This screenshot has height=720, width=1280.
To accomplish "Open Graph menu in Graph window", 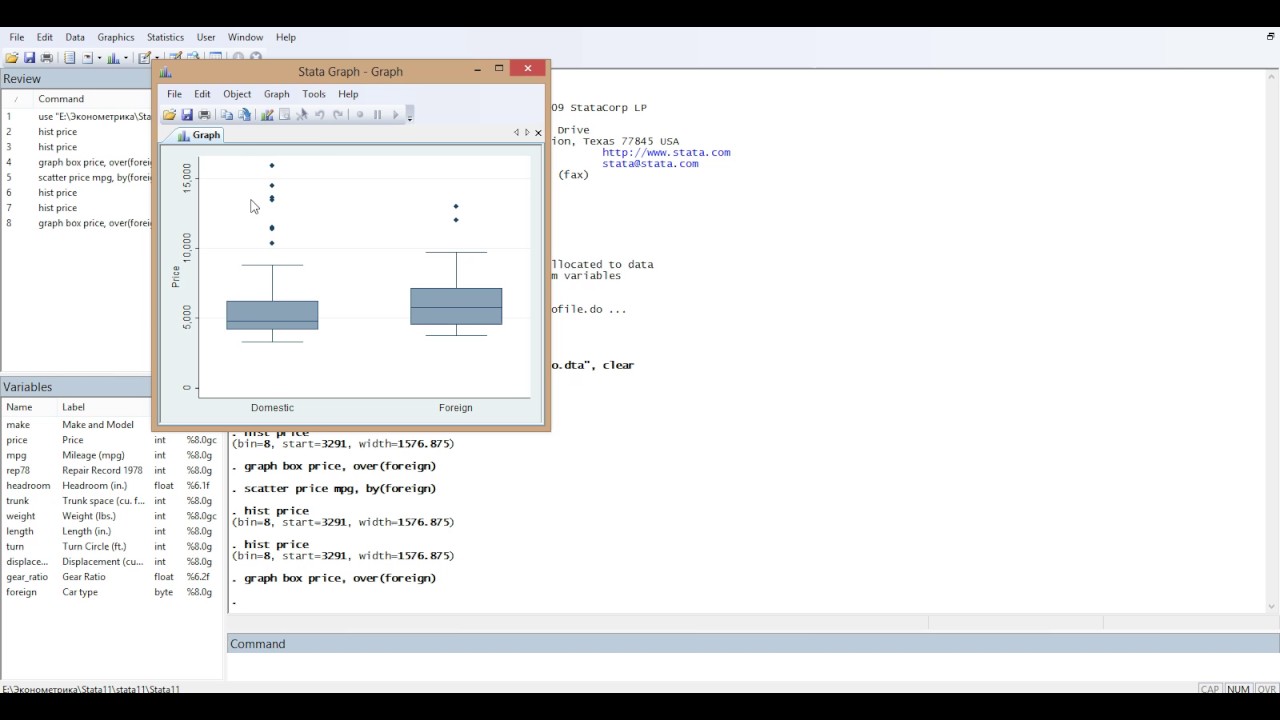I will point(276,94).
